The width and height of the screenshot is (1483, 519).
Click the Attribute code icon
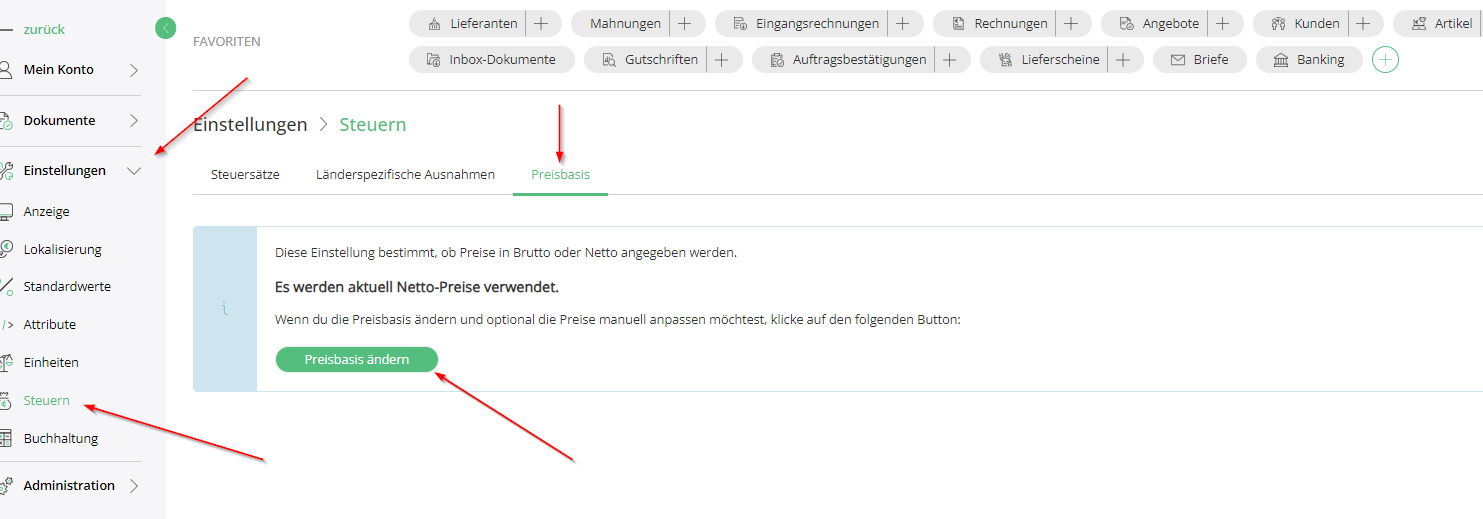[5, 325]
